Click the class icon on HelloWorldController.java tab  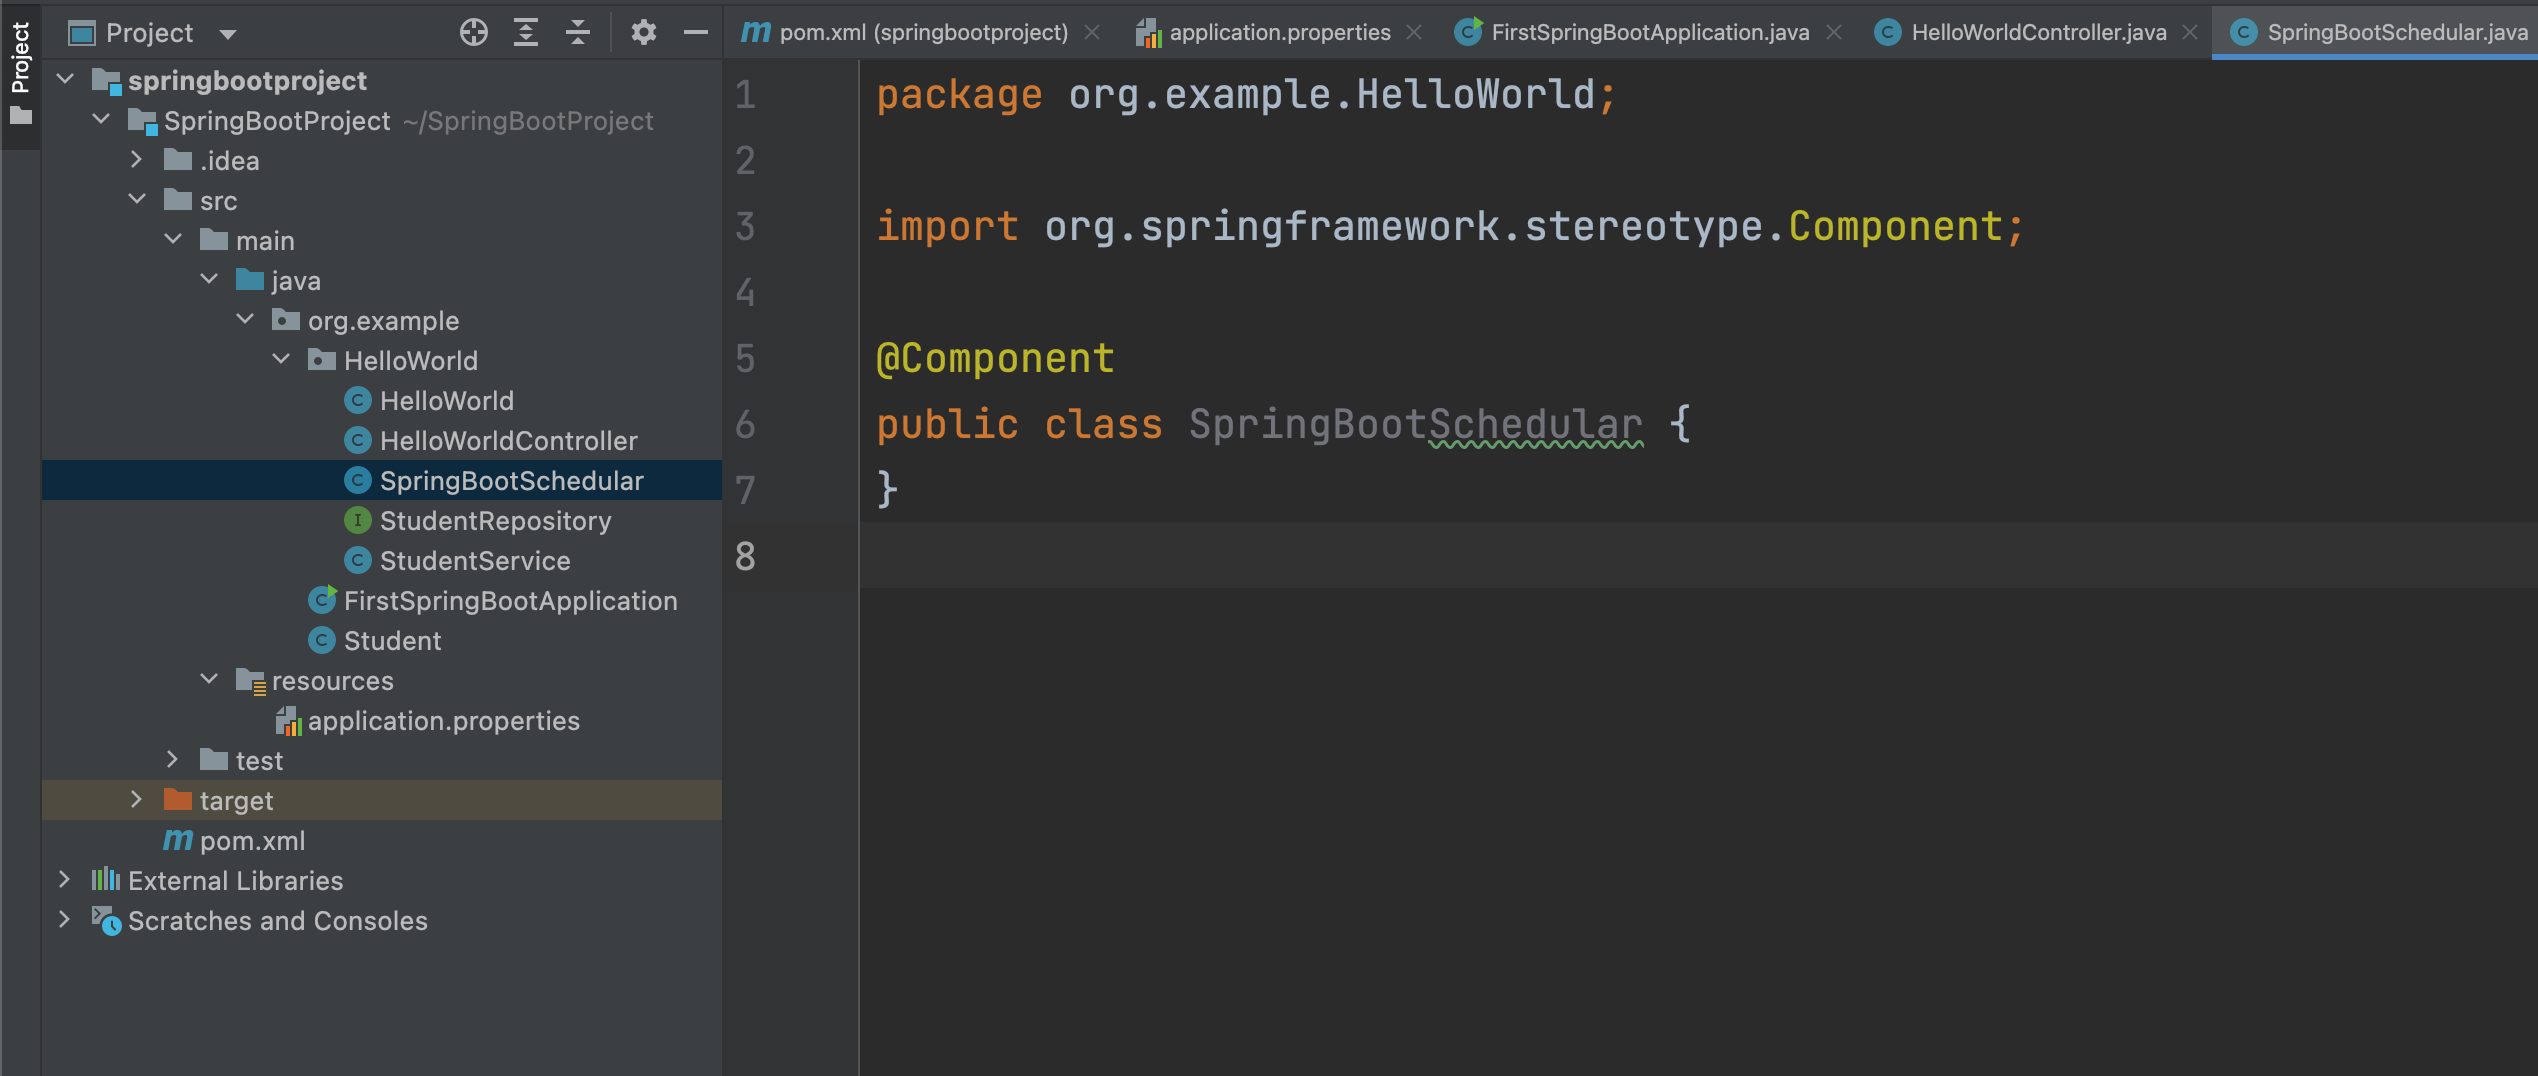(x=1887, y=33)
